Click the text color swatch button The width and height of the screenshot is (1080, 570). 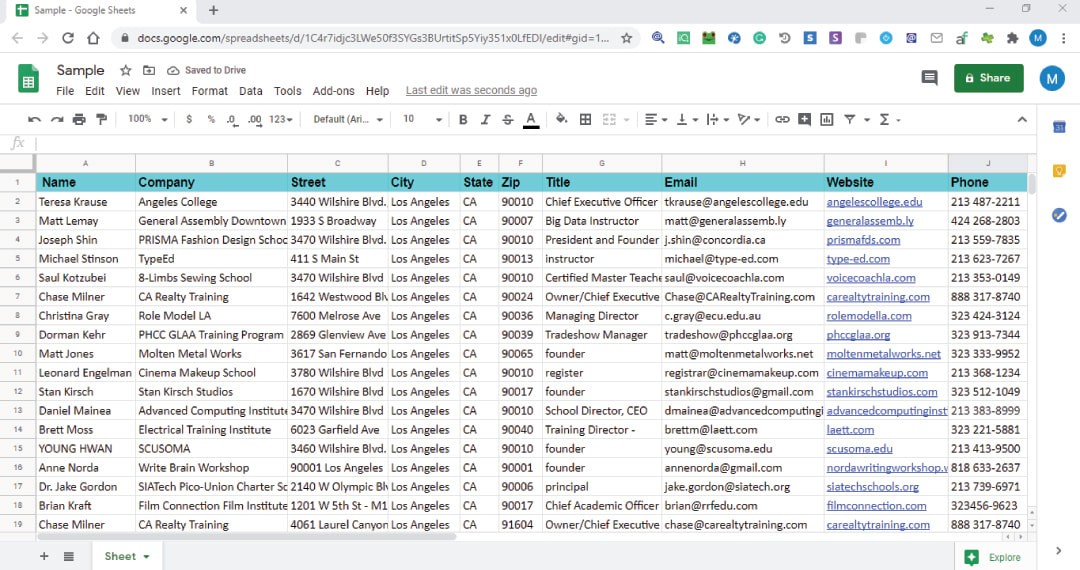531,119
